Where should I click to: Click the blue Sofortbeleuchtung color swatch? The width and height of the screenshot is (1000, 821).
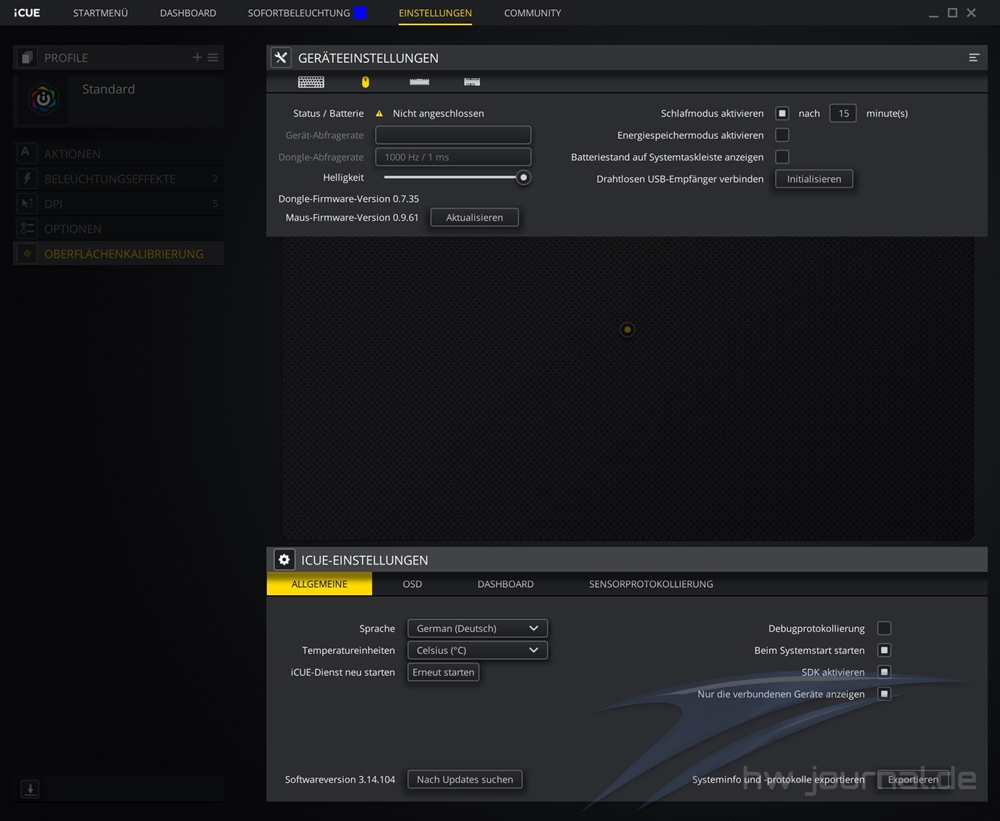click(x=360, y=13)
